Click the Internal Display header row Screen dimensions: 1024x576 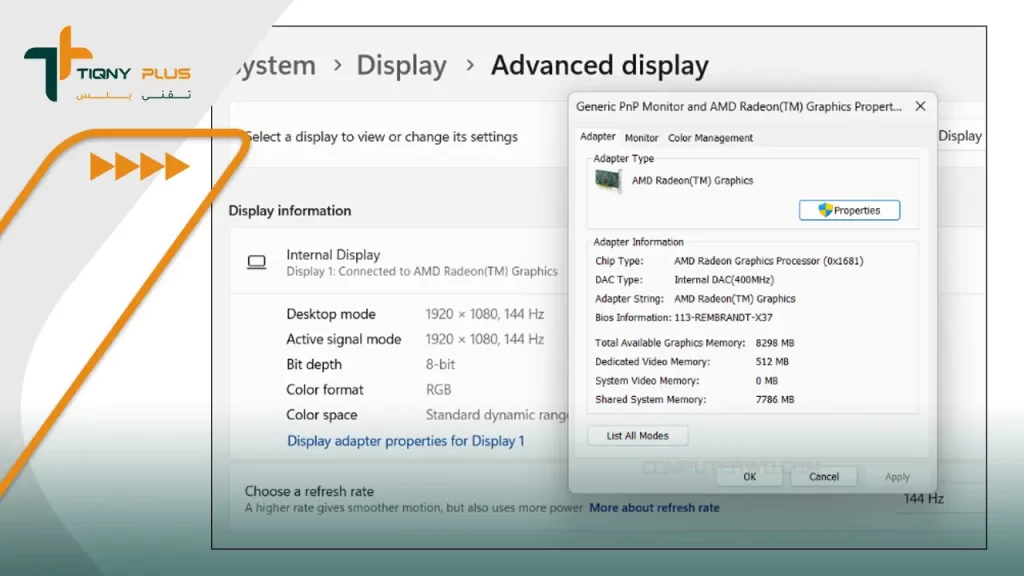[400, 262]
